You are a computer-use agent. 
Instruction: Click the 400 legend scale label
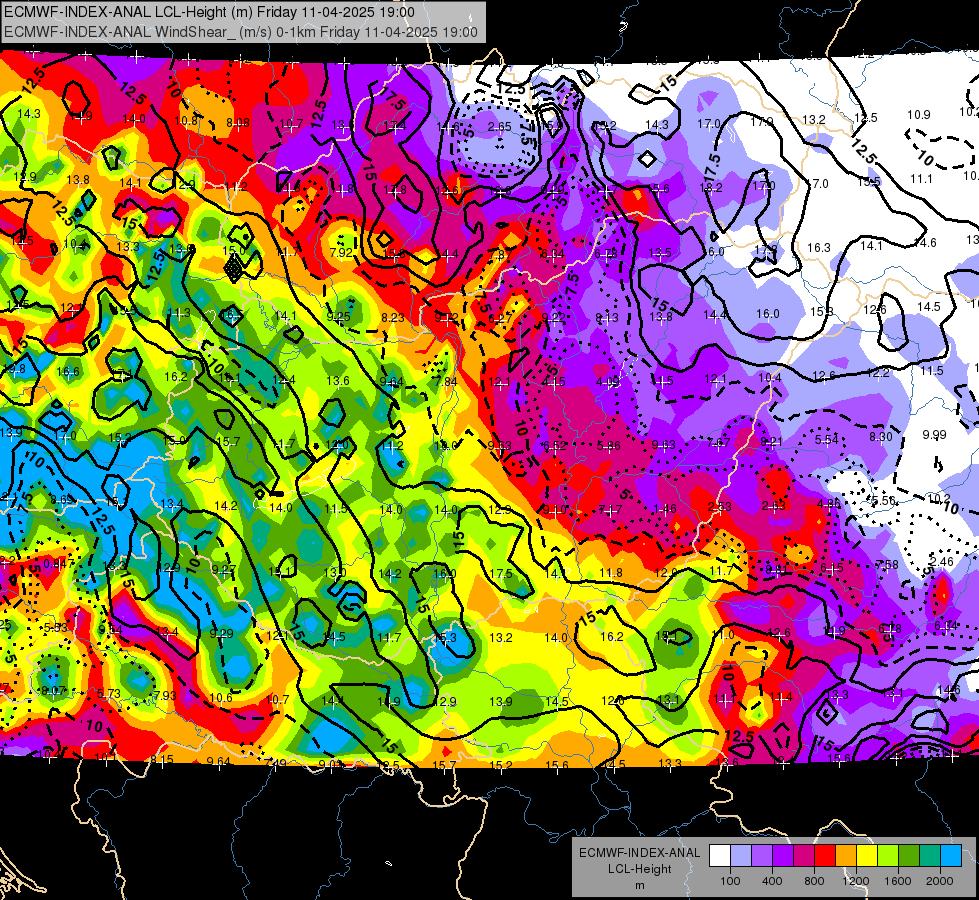coord(772,881)
